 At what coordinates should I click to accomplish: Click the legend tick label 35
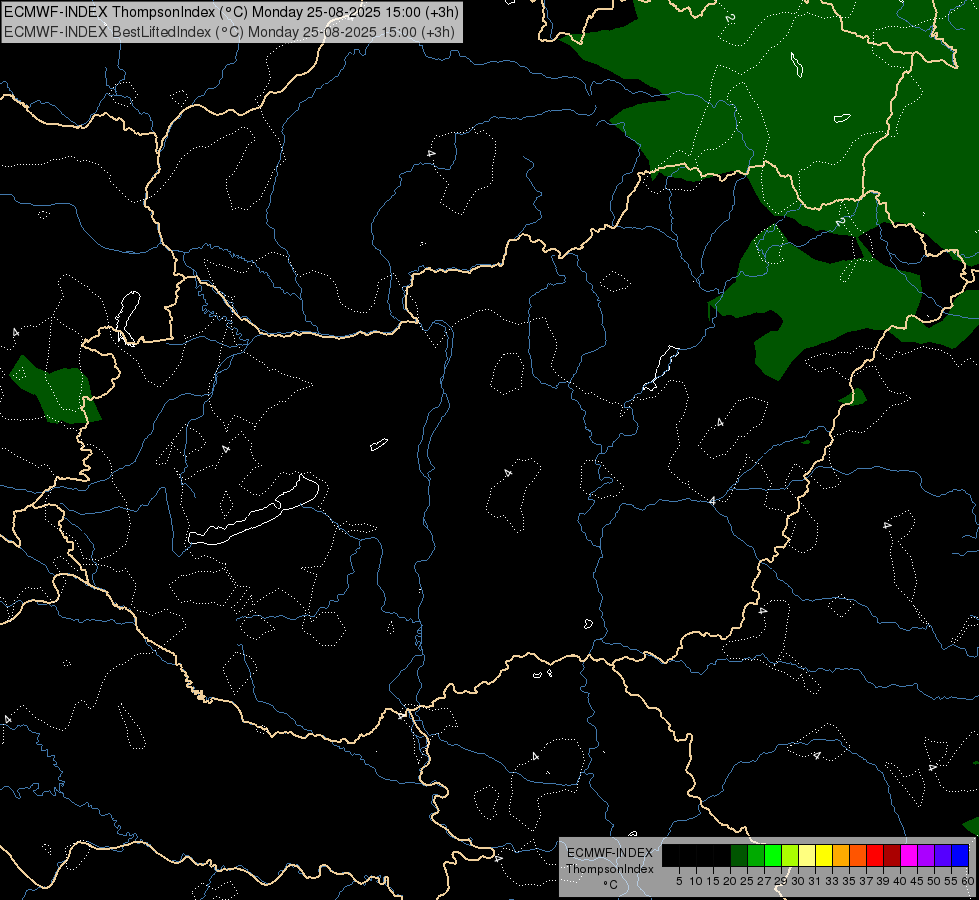pos(849,881)
